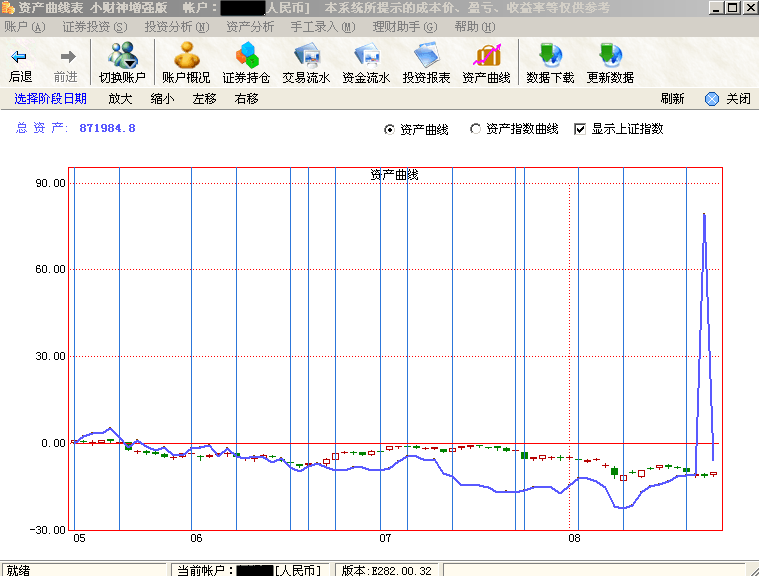The image size is (759, 576).
Task: Uncheck 显示上证指数 checkbox
Action: coord(580,129)
